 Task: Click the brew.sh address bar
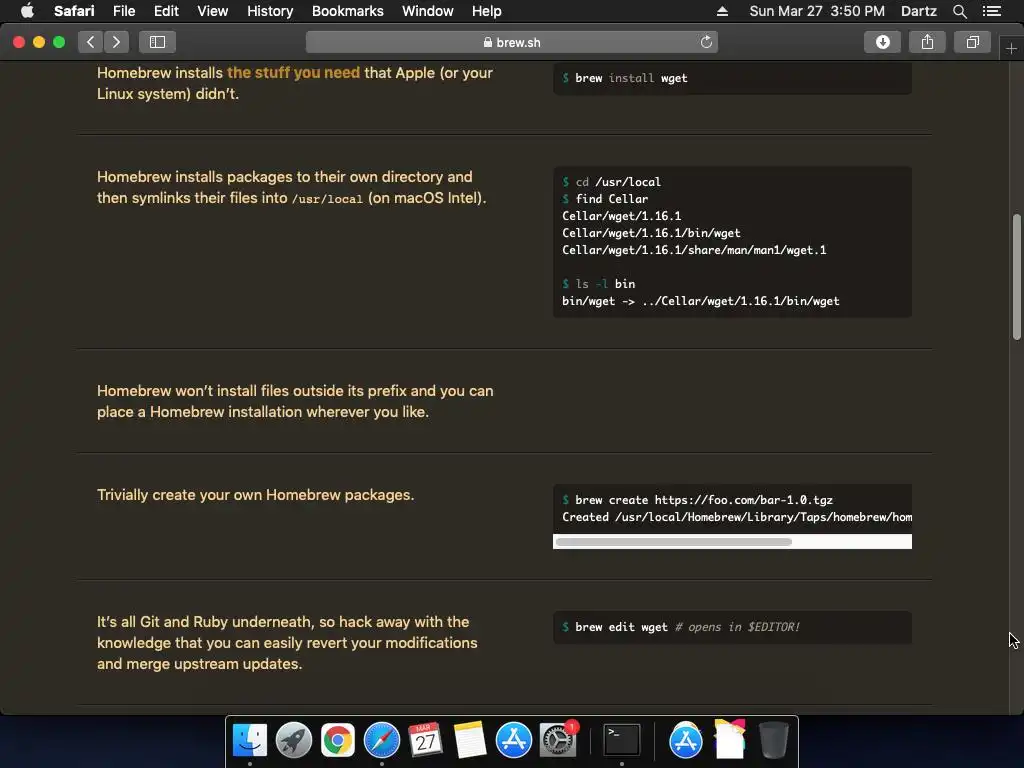[x=512, y=42]
